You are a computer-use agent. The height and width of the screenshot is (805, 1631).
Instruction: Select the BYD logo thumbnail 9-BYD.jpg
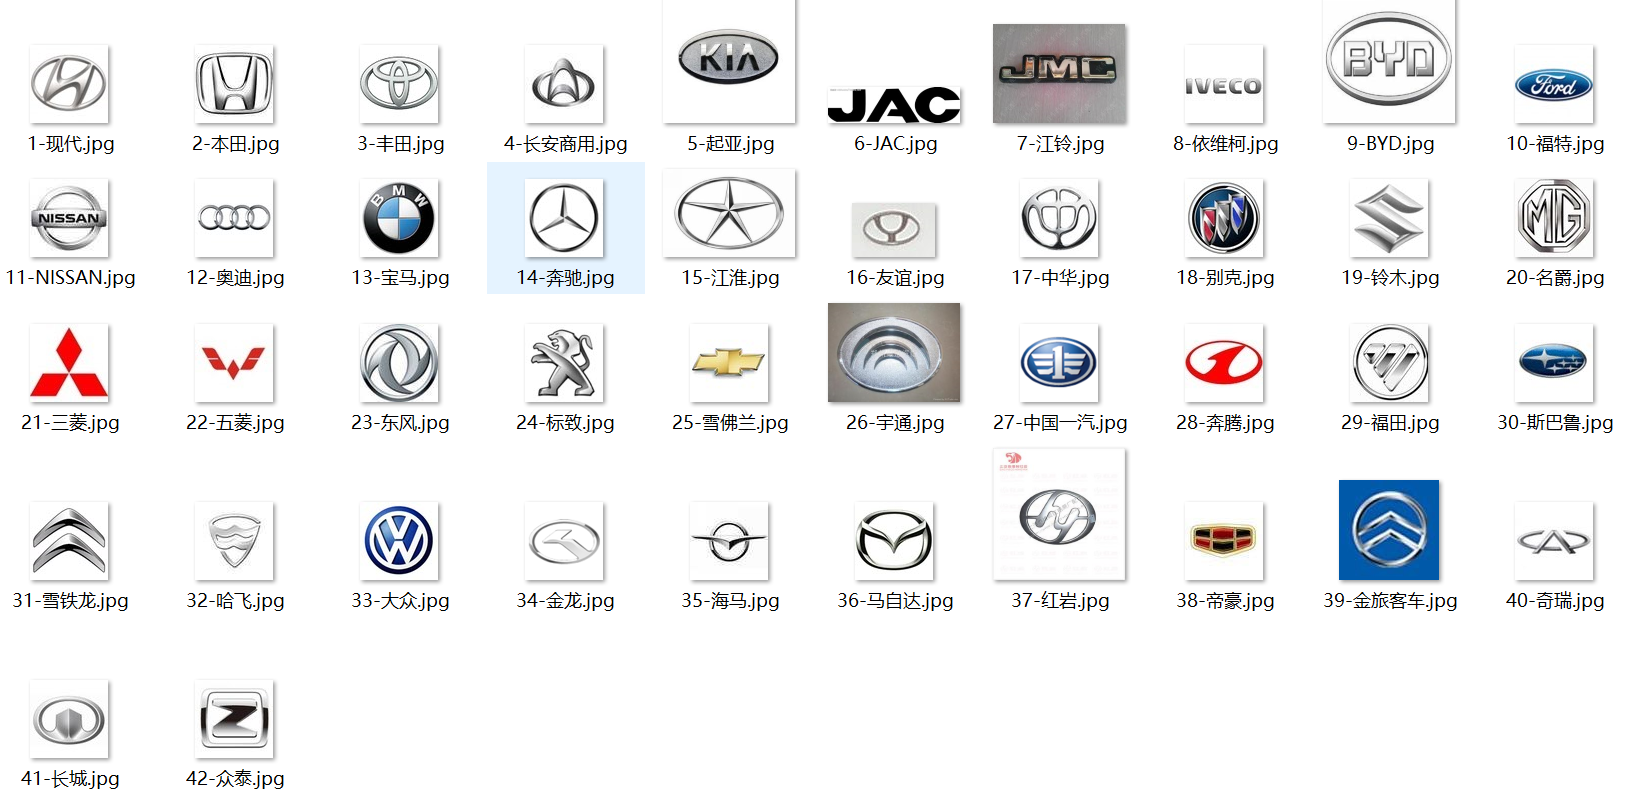[x=1389, y=61]
